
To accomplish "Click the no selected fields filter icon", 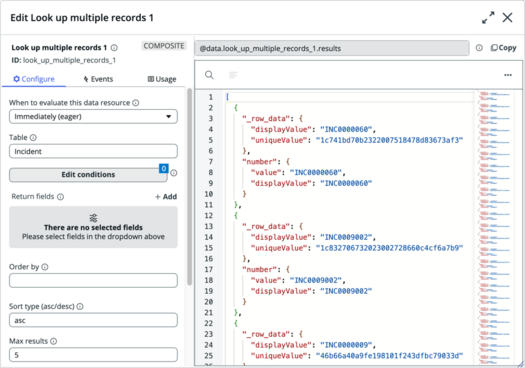I will pyautogui.click(x=93, y=218).
